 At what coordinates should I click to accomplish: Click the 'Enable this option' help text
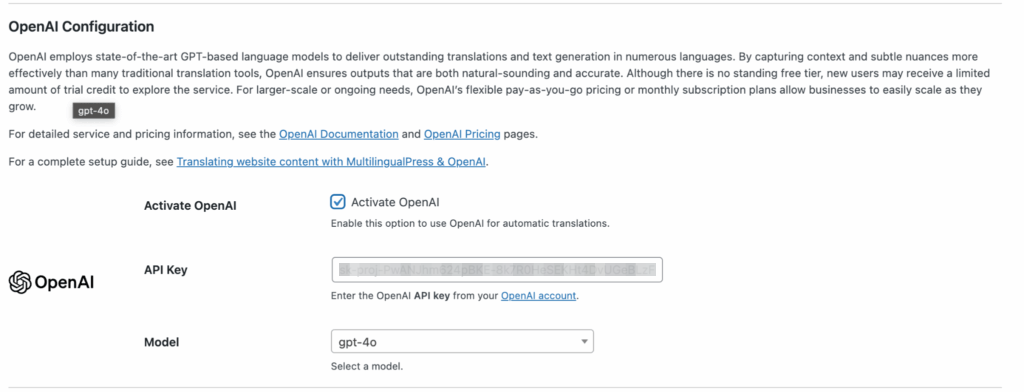(470, 223)
